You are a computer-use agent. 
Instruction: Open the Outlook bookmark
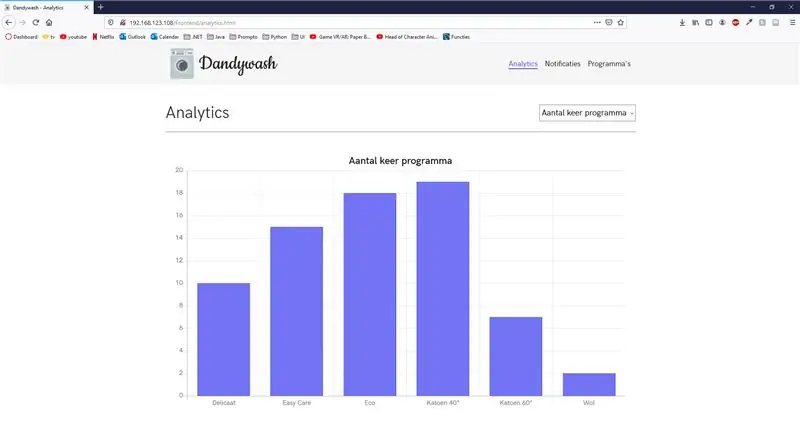133,37
